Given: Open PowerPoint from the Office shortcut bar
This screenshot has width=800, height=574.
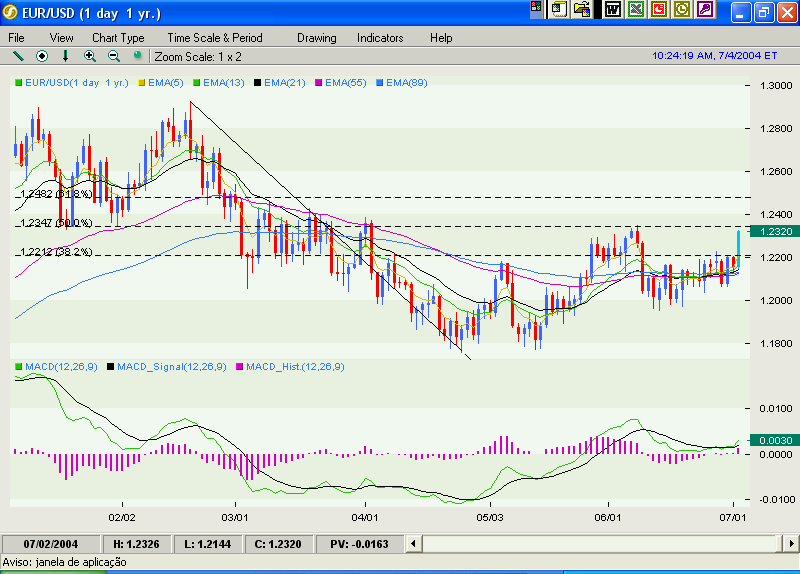Looking at the screenshot, I should [x=659, y=10].
